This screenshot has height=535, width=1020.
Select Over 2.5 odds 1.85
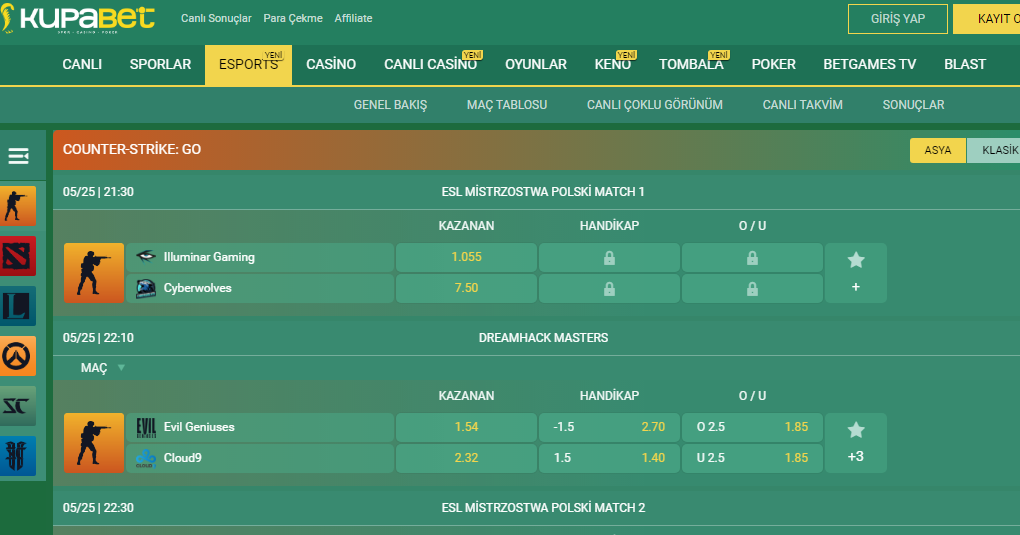[752, 428]
